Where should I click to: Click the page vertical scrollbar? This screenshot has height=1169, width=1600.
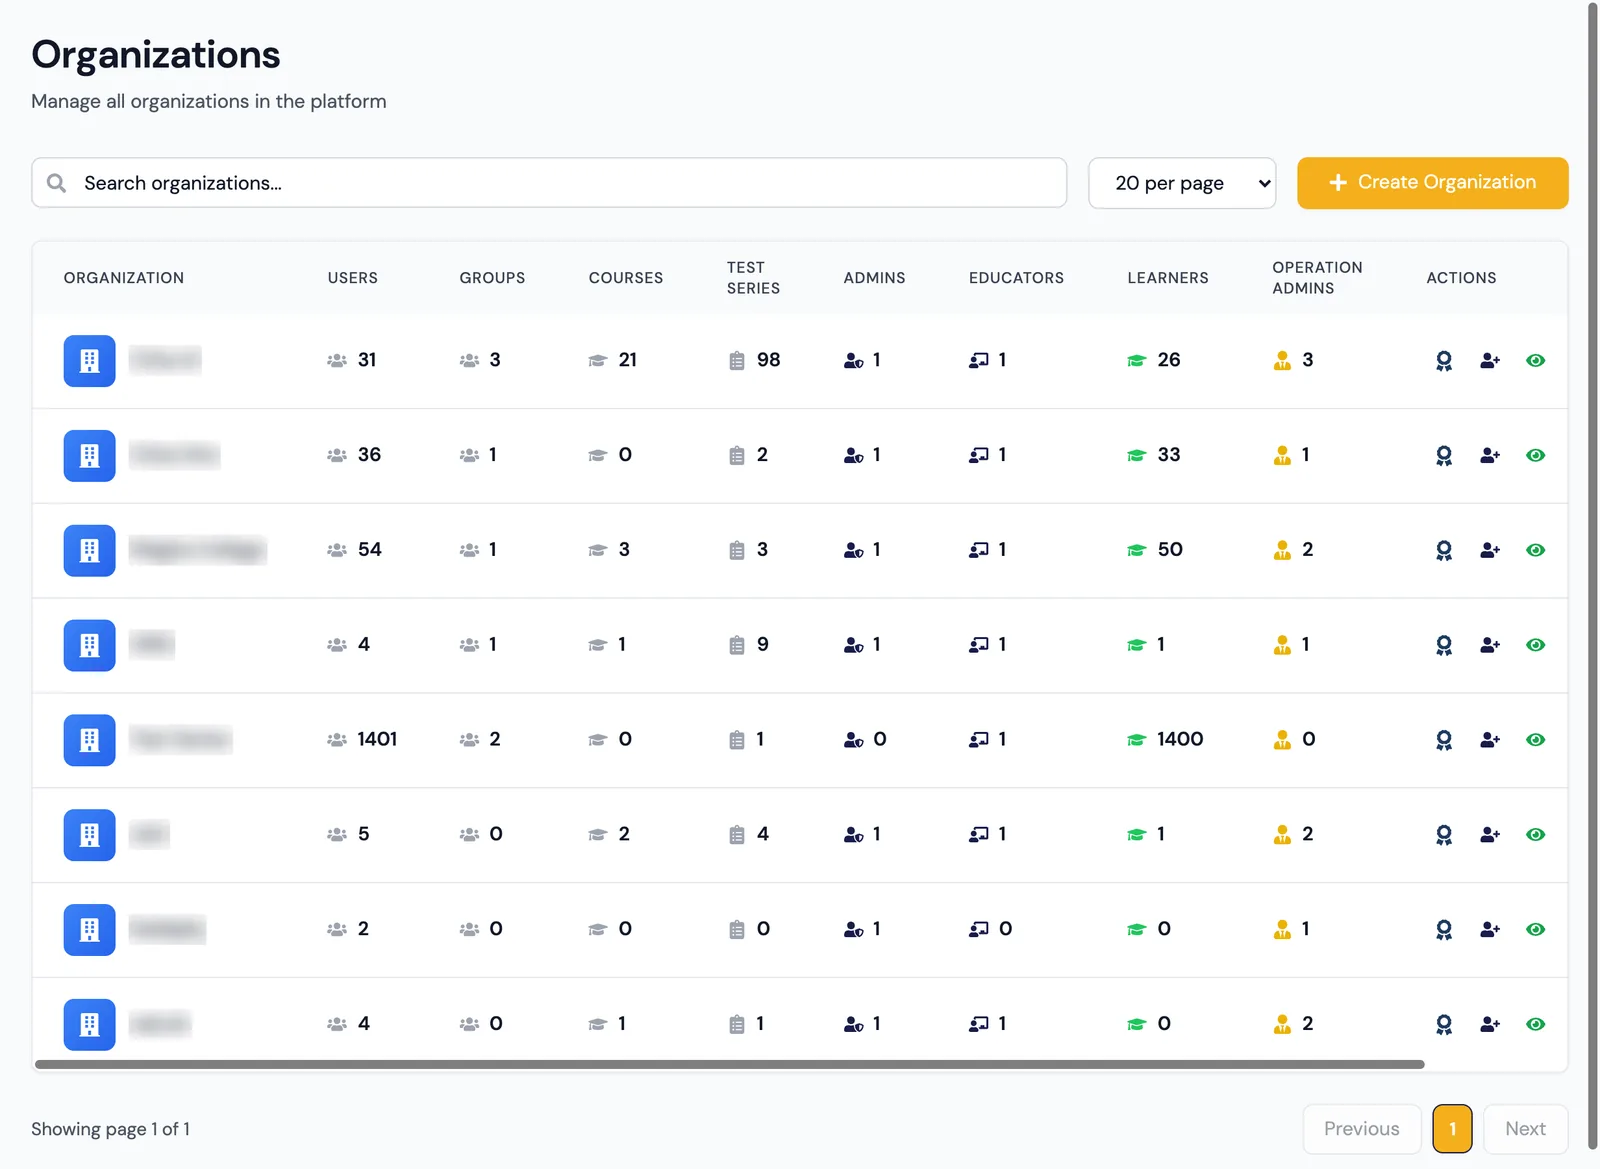(x=1593, y=575)
